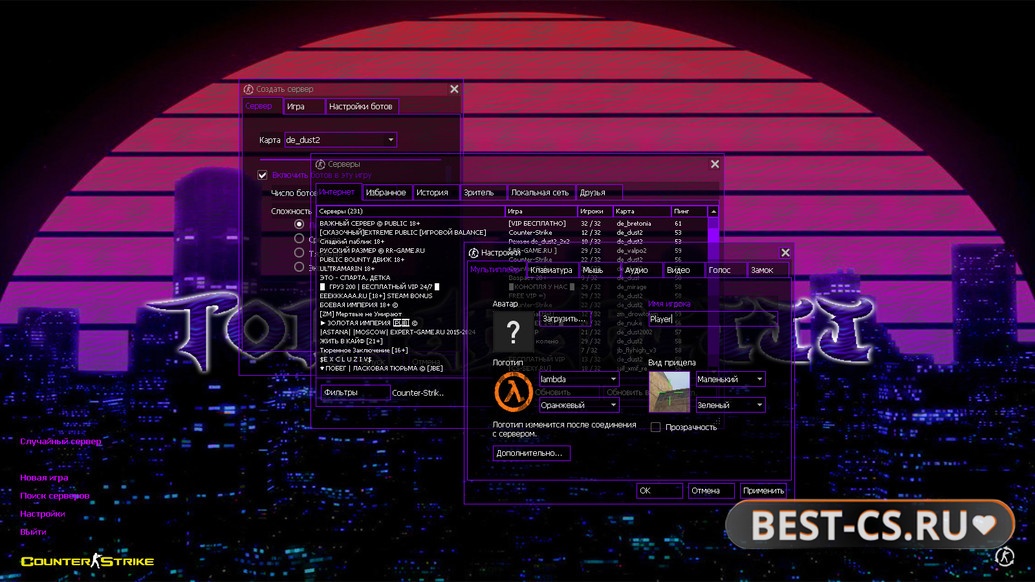Viewport: 1035px width, 582px height.
Task: Select the Локальная сеть tab in Серверы
Action: (539, 193)
